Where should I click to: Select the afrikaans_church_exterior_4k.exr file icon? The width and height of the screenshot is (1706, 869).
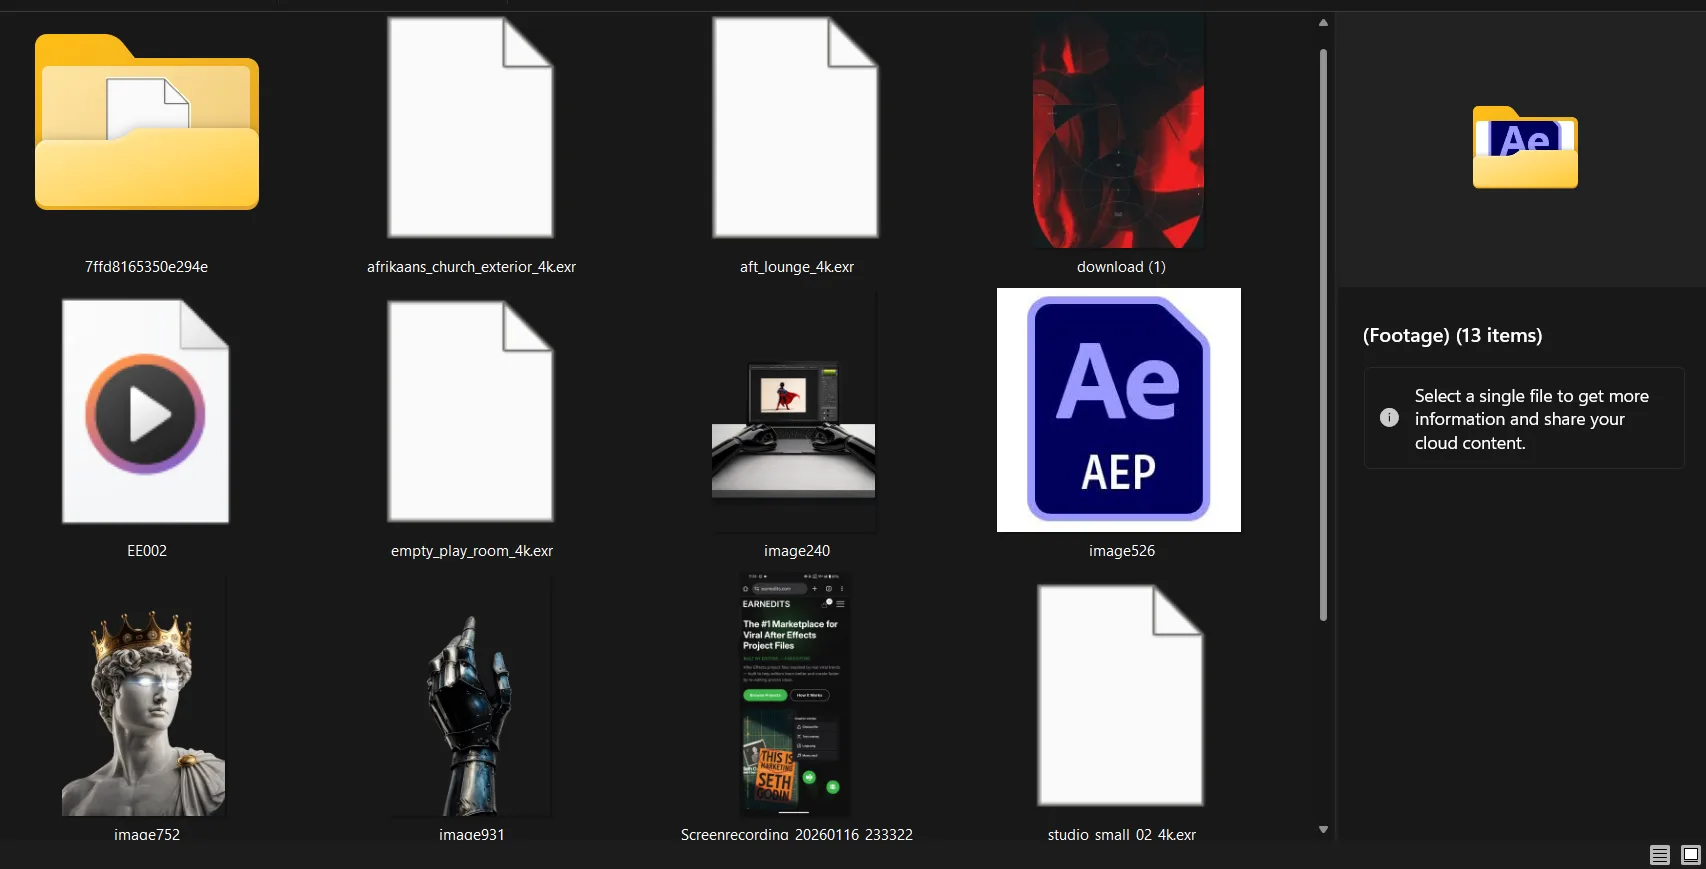pyautogui.click(x=471, y=128)
